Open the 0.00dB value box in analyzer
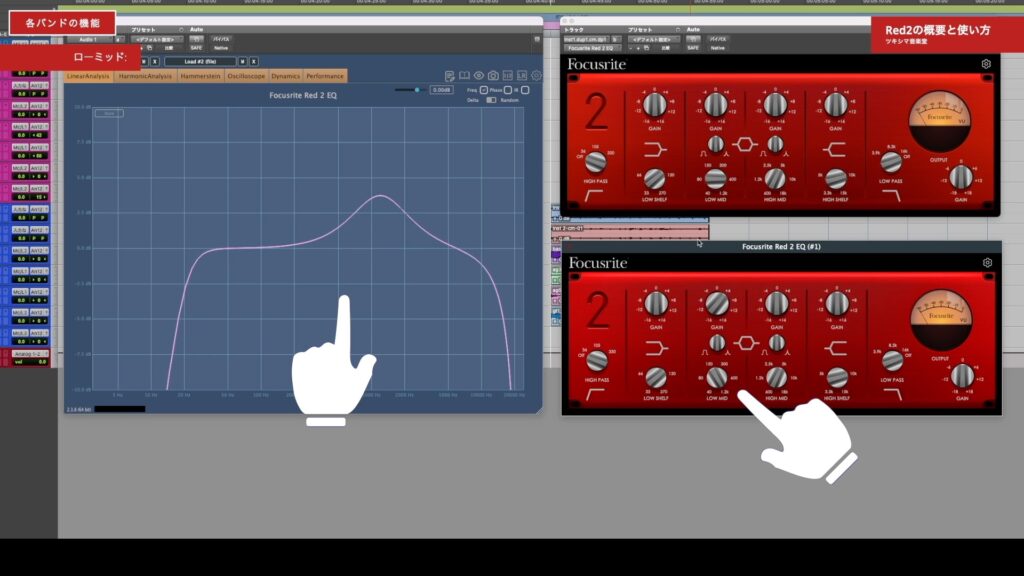This screenshot has height=576, width=1024. coord(441,90)
